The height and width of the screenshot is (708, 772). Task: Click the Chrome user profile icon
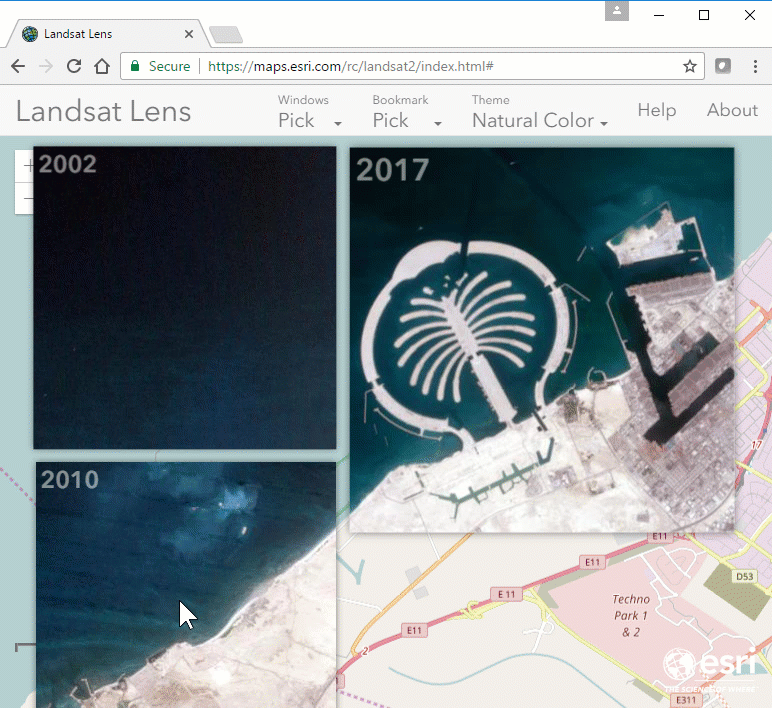[617, 11]
